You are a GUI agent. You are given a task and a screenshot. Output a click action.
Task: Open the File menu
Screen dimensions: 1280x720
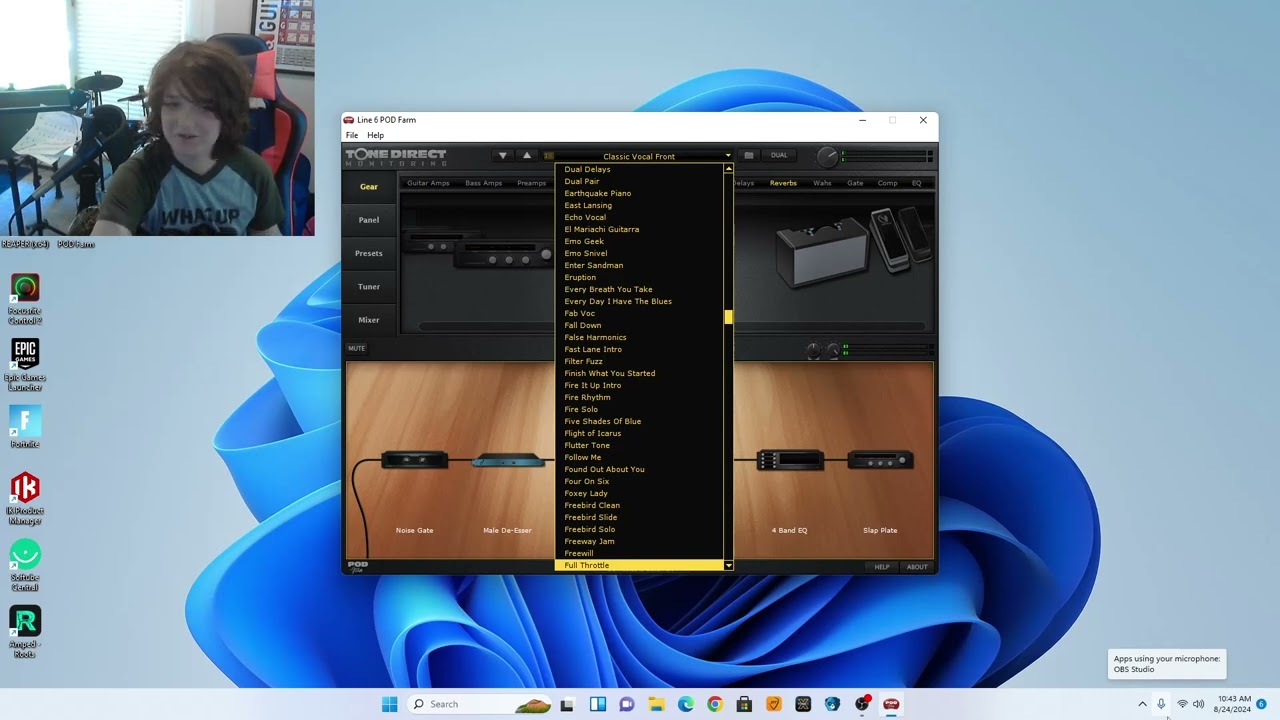[x=352, y=135]
